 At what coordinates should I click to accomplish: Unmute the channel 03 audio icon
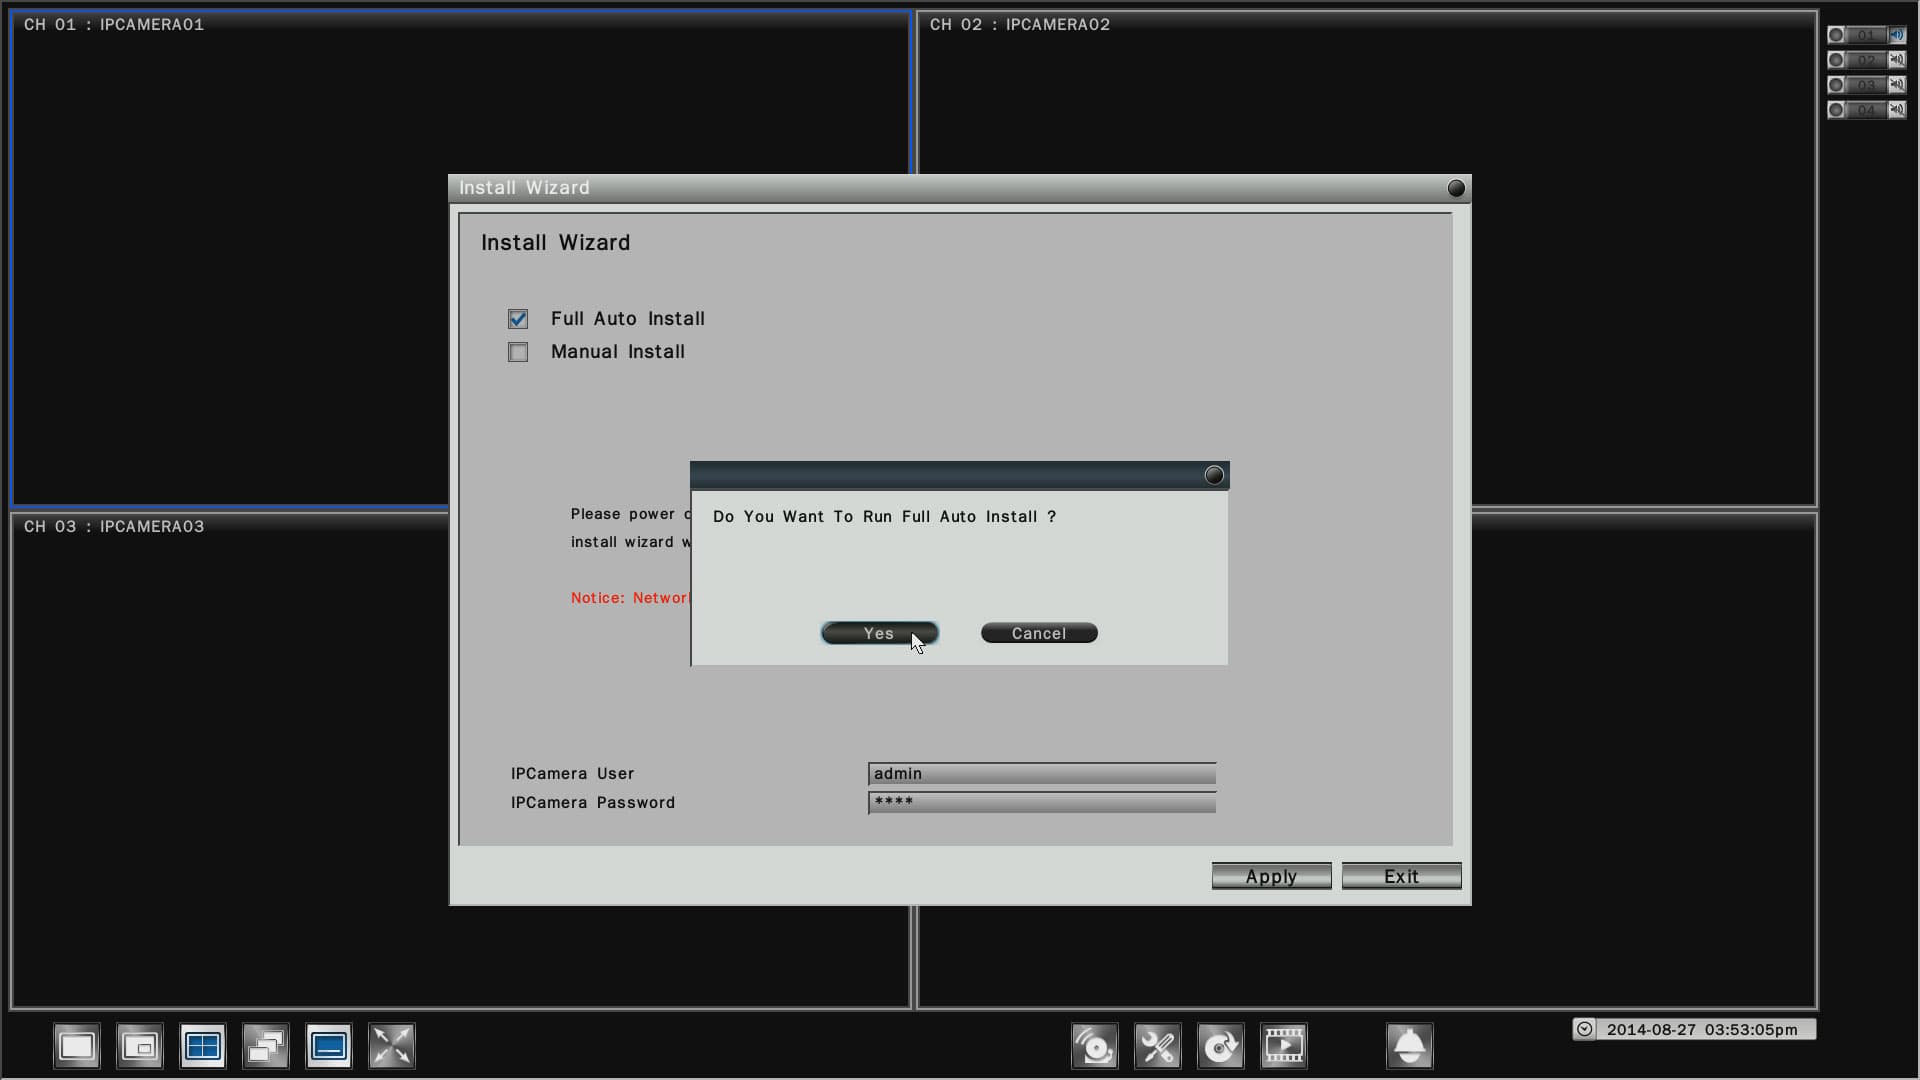1897,85
